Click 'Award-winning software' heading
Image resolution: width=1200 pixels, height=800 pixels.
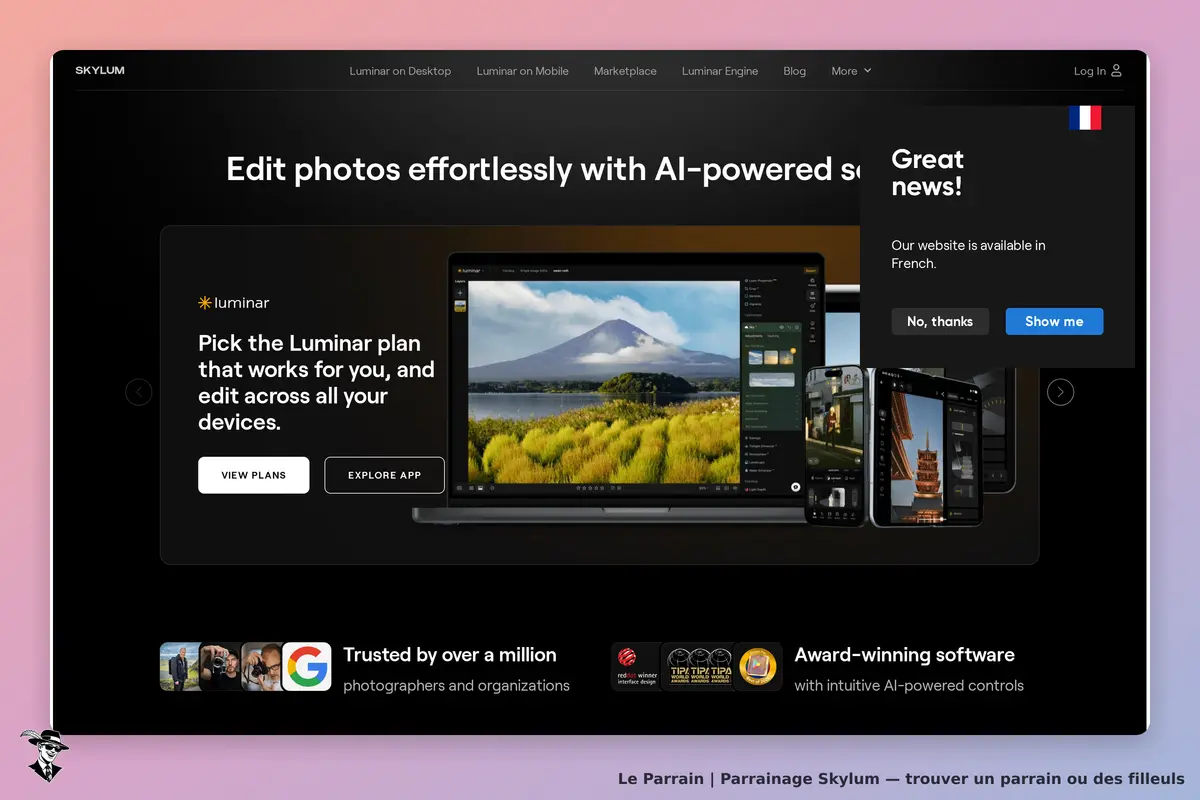905,655
